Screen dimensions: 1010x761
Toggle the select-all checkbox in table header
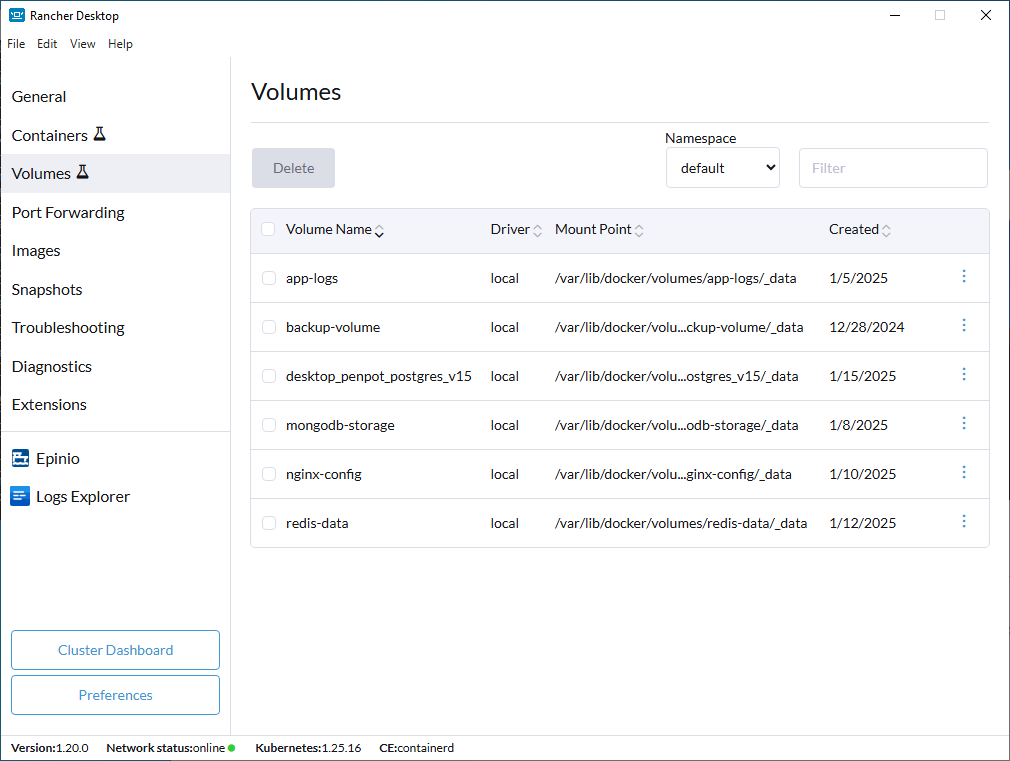coord(268,229)
